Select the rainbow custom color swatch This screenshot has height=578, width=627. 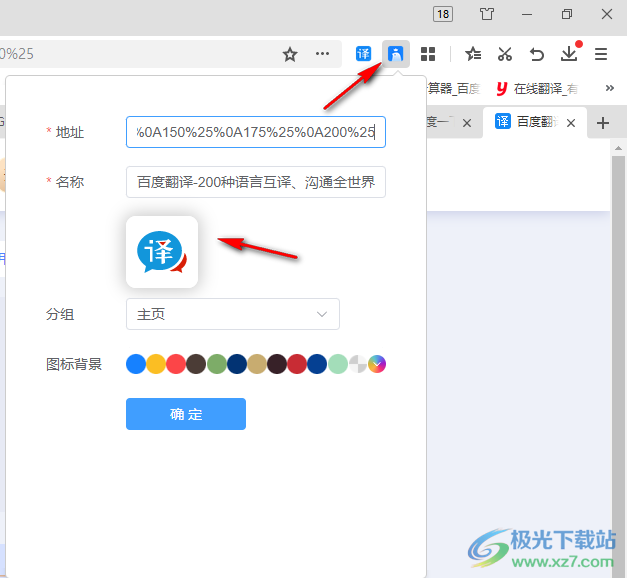click(x=377, y=364)
